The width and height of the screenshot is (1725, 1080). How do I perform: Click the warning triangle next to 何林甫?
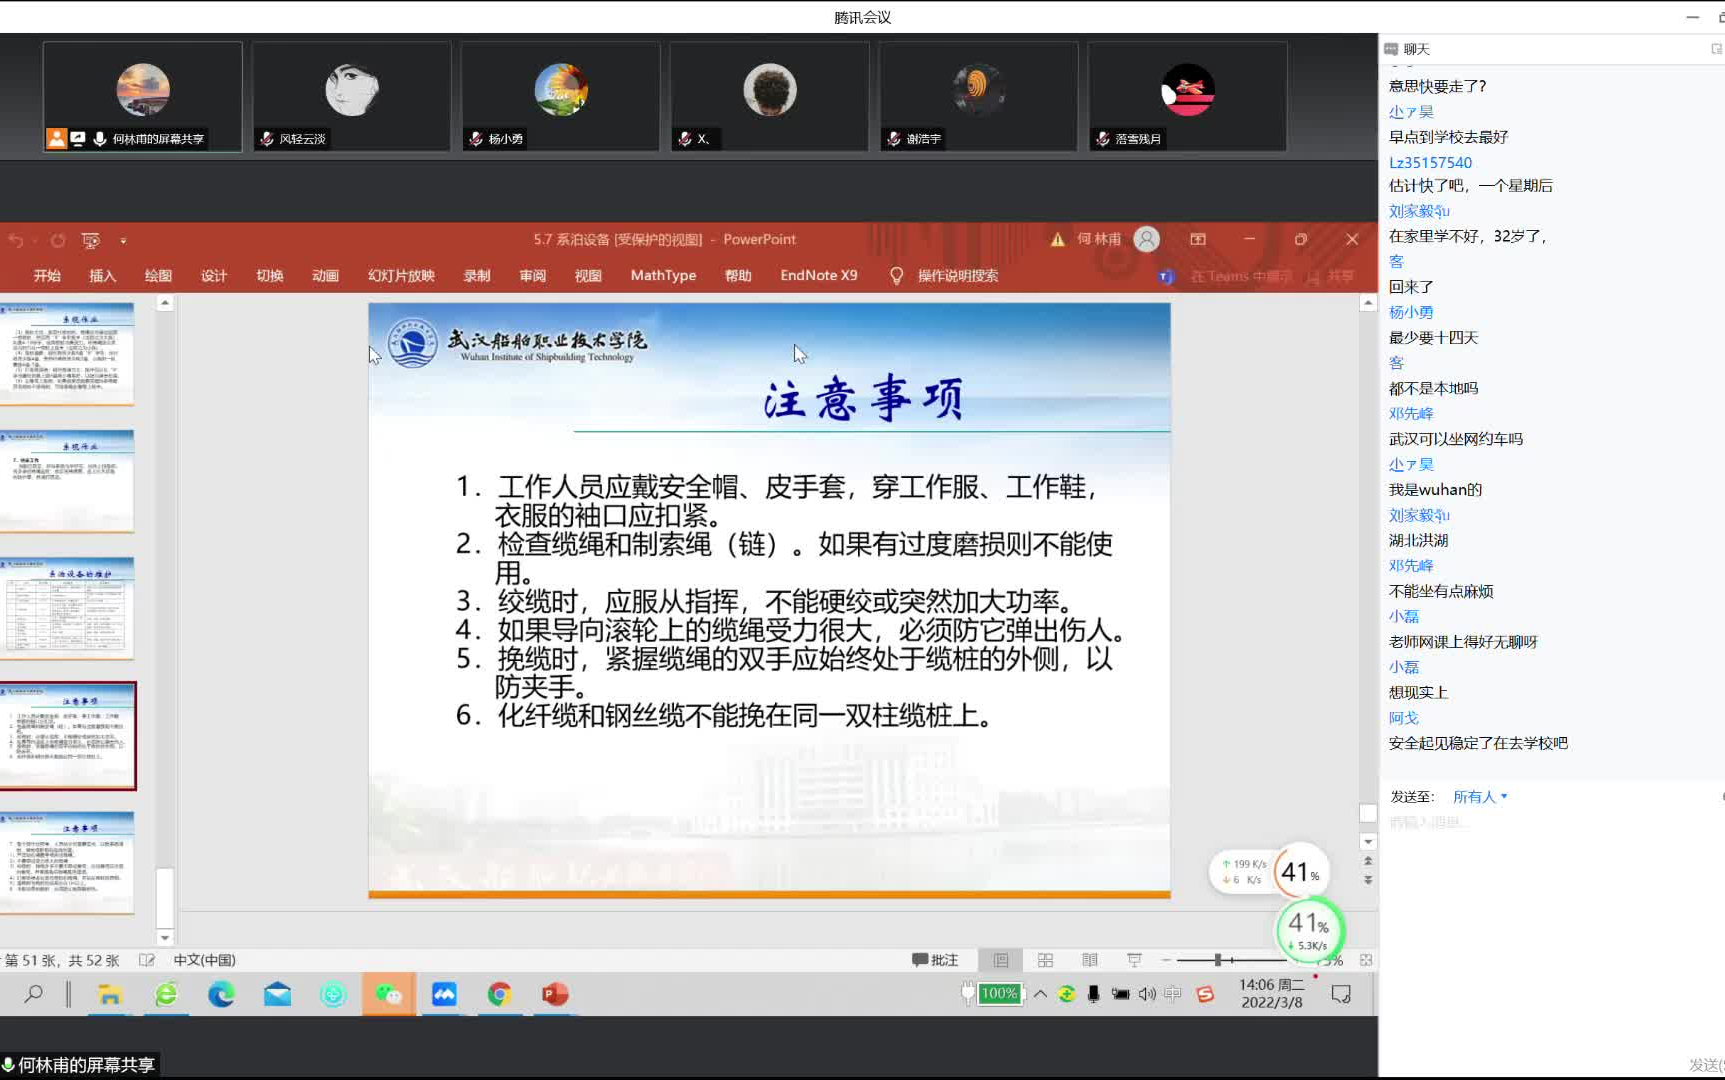point(1057,239)
